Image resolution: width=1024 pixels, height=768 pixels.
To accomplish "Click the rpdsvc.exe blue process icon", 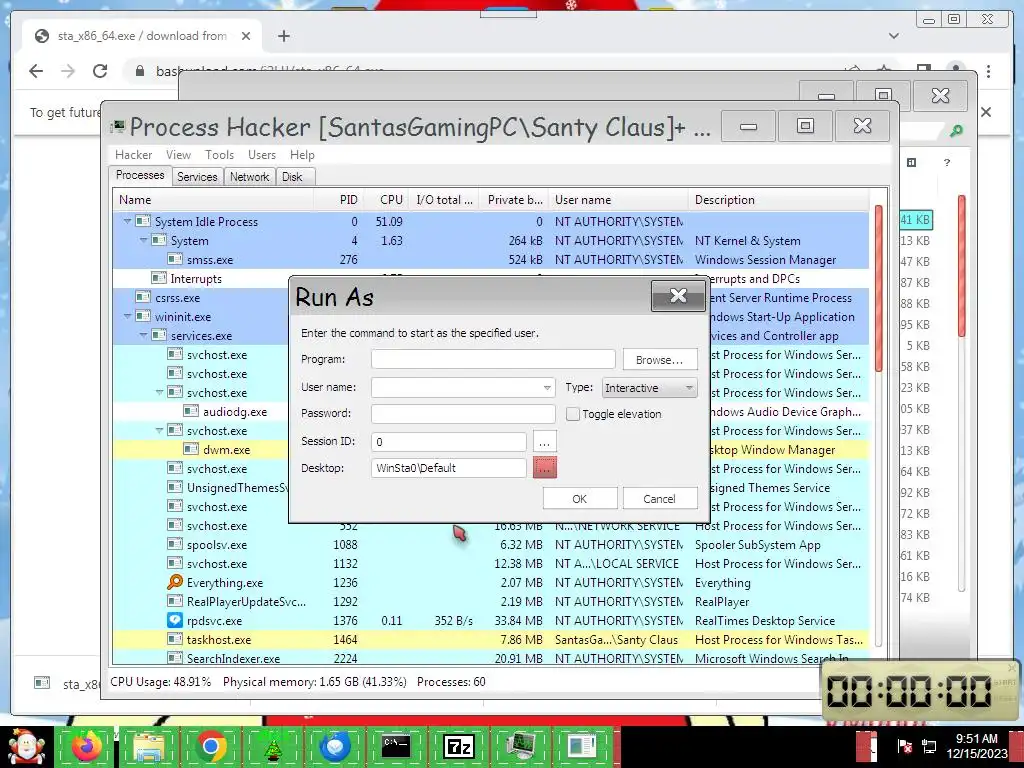I will click(175, 620).
